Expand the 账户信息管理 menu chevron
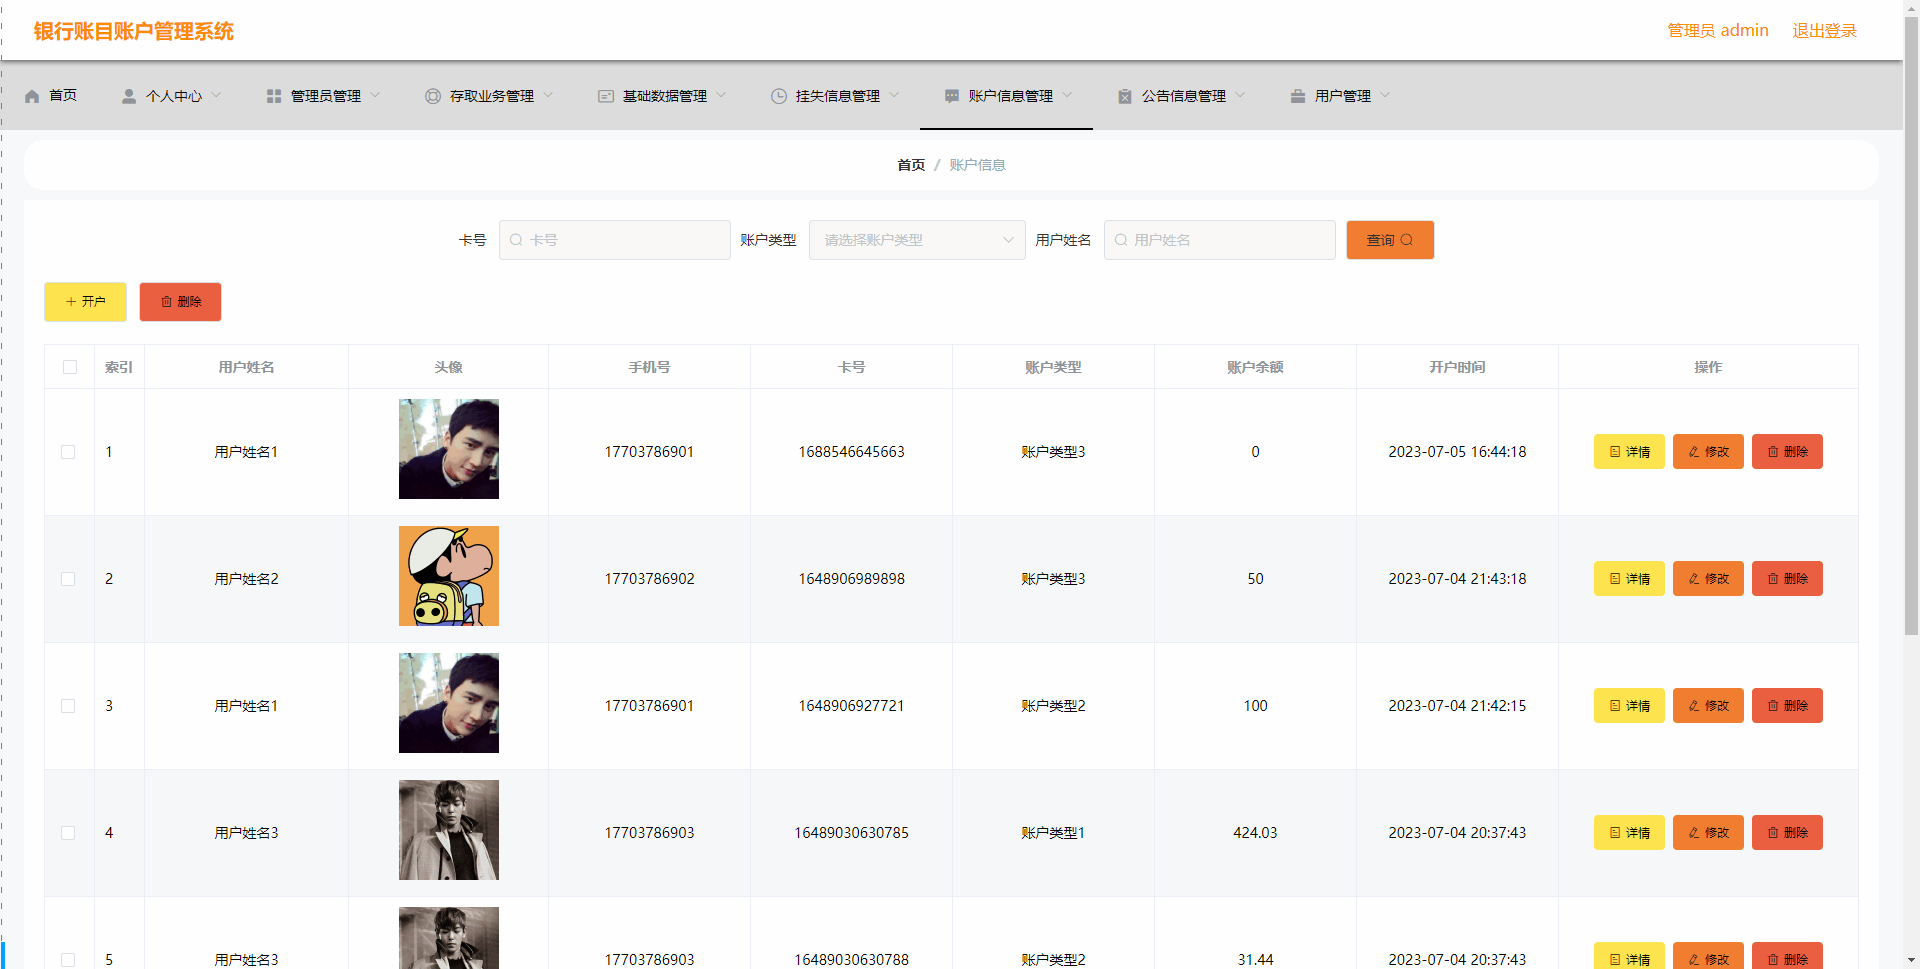Viewport: 1920px width, 969px height. pyautogui.click(x=1067, y=96)
